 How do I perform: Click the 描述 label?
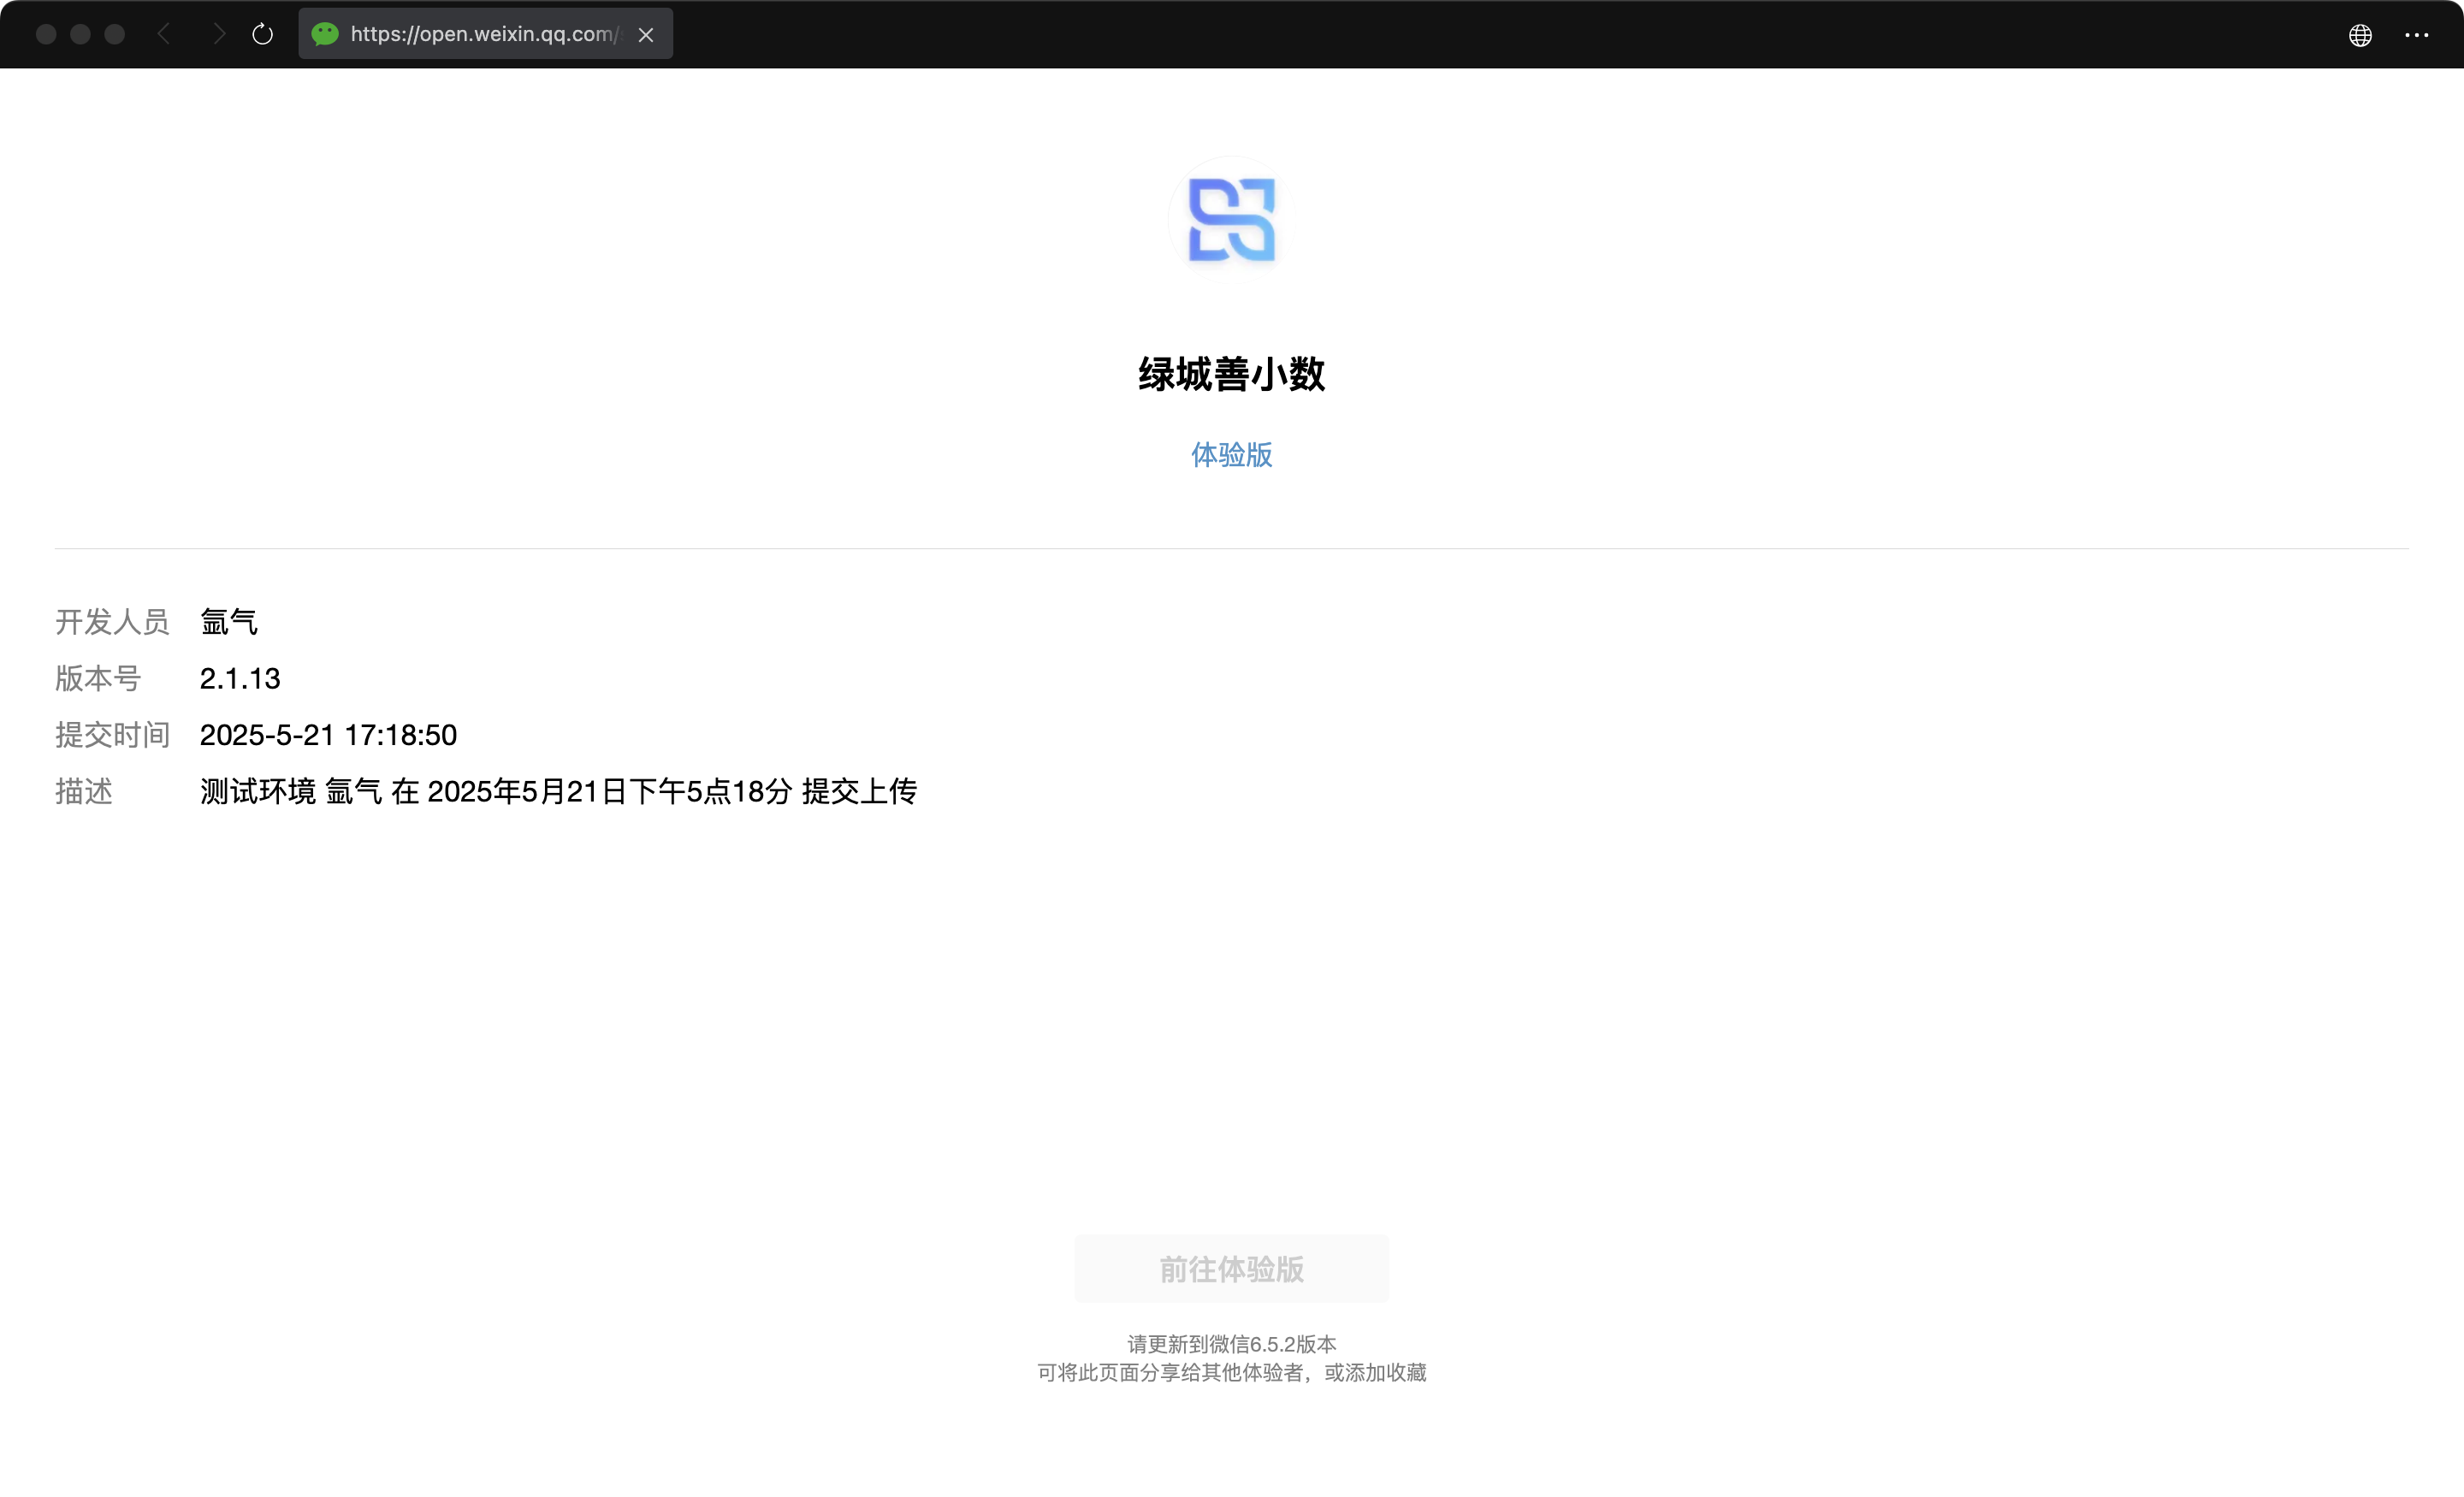(x=84, y=791)
